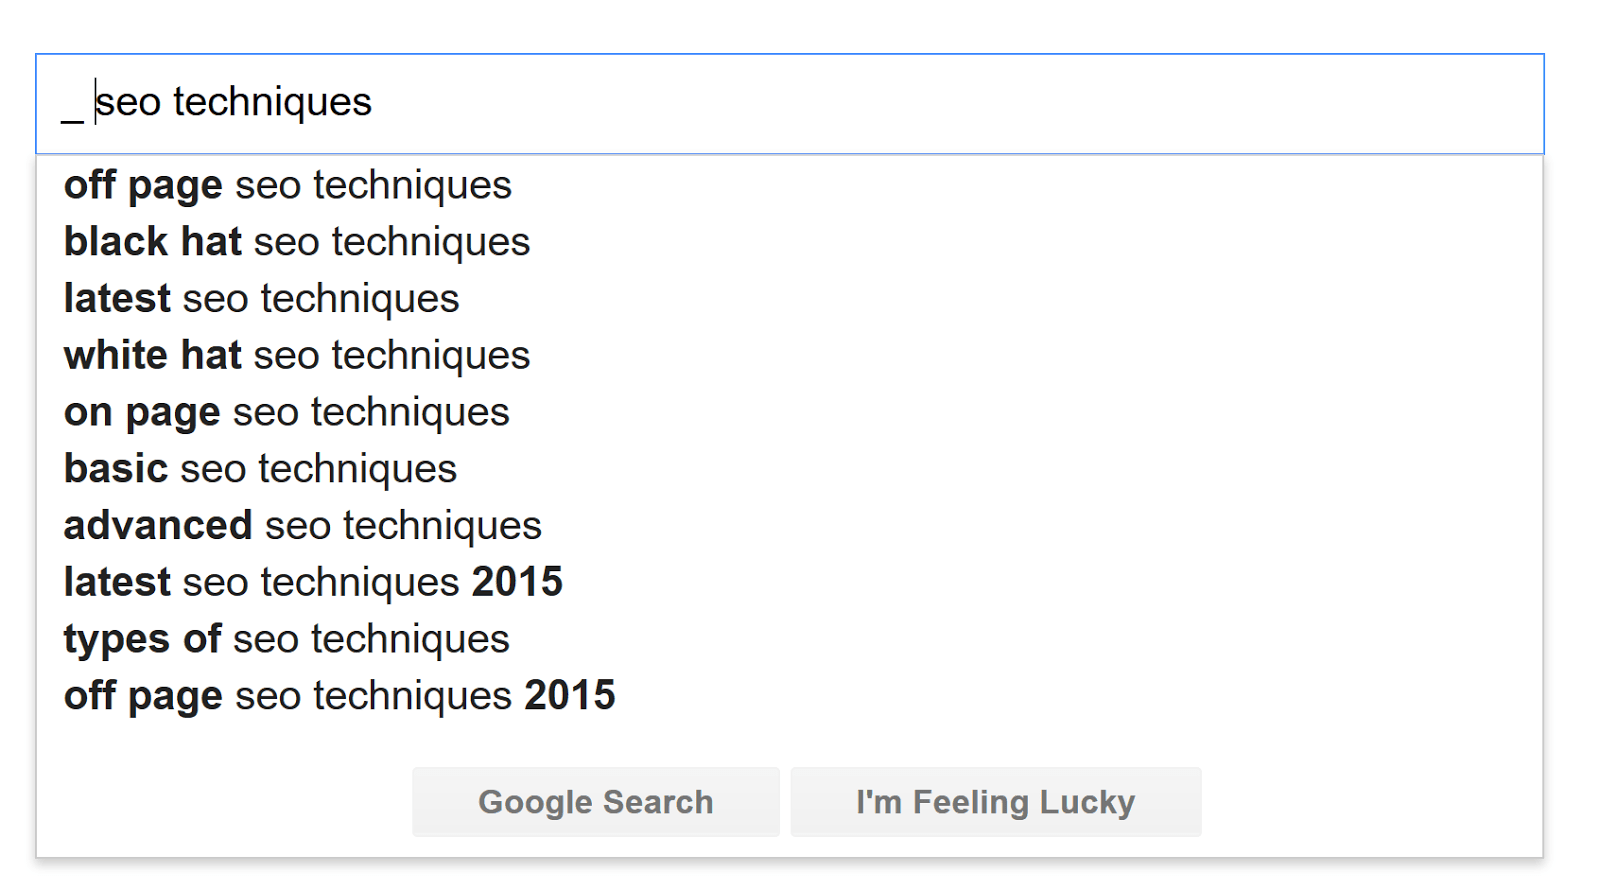This screenshot has width=1600, height=890.
Task: Click bold 'black hat' text in suggestions
Action: tap(153, 242)
